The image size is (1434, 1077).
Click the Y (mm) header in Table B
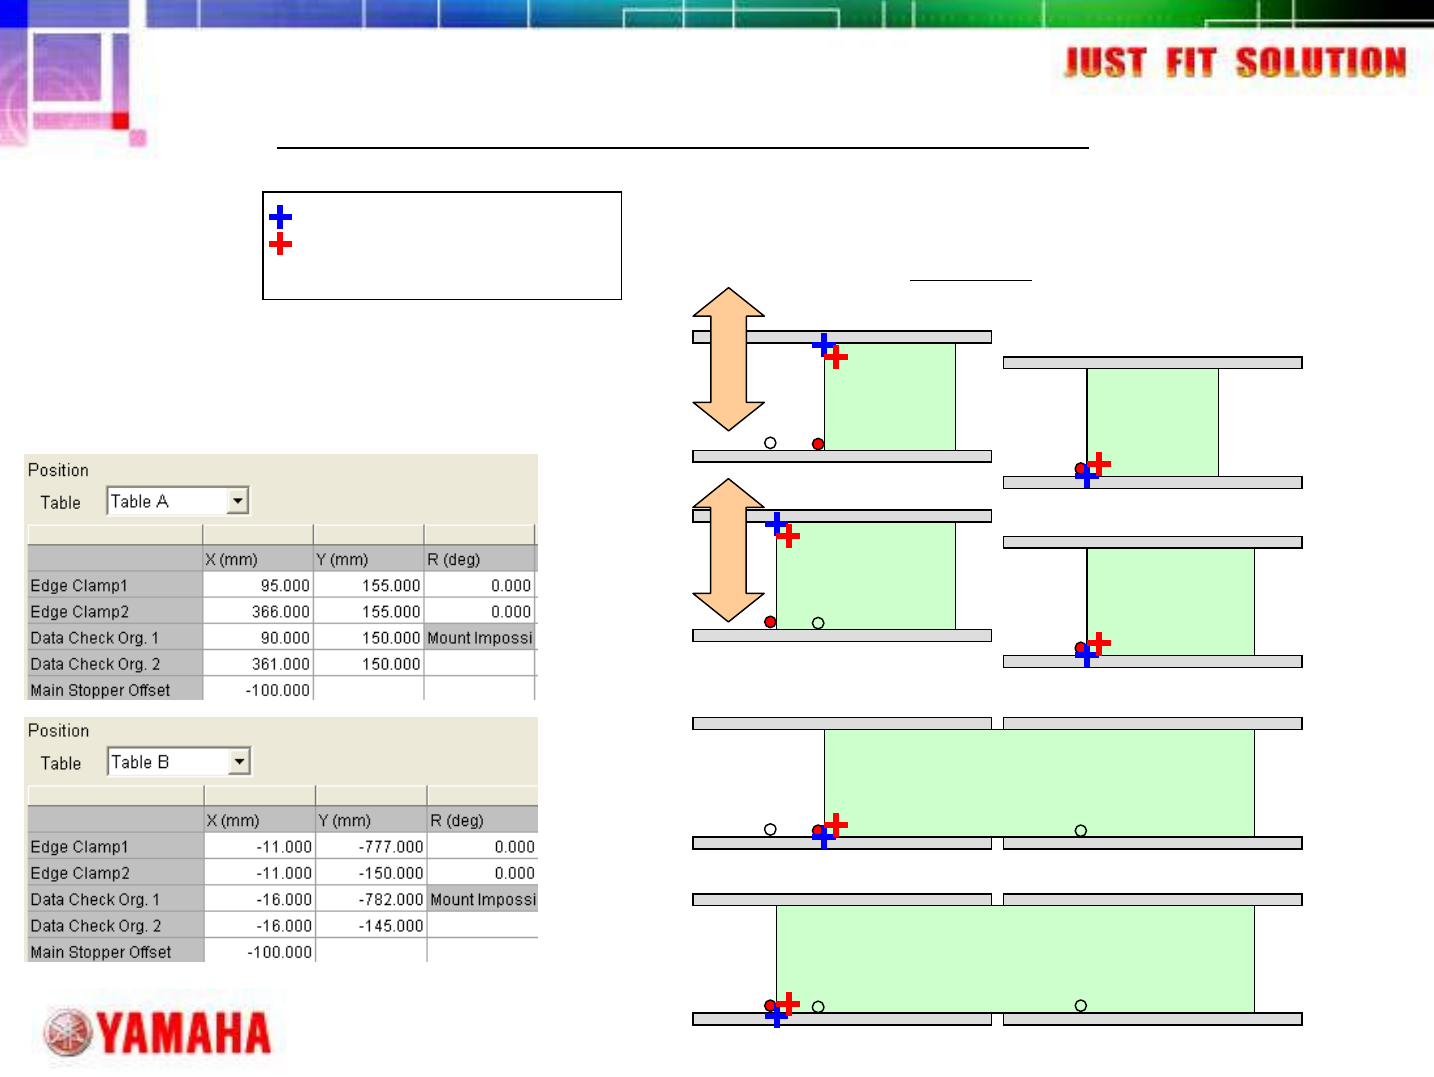click(x=371, y=820)
